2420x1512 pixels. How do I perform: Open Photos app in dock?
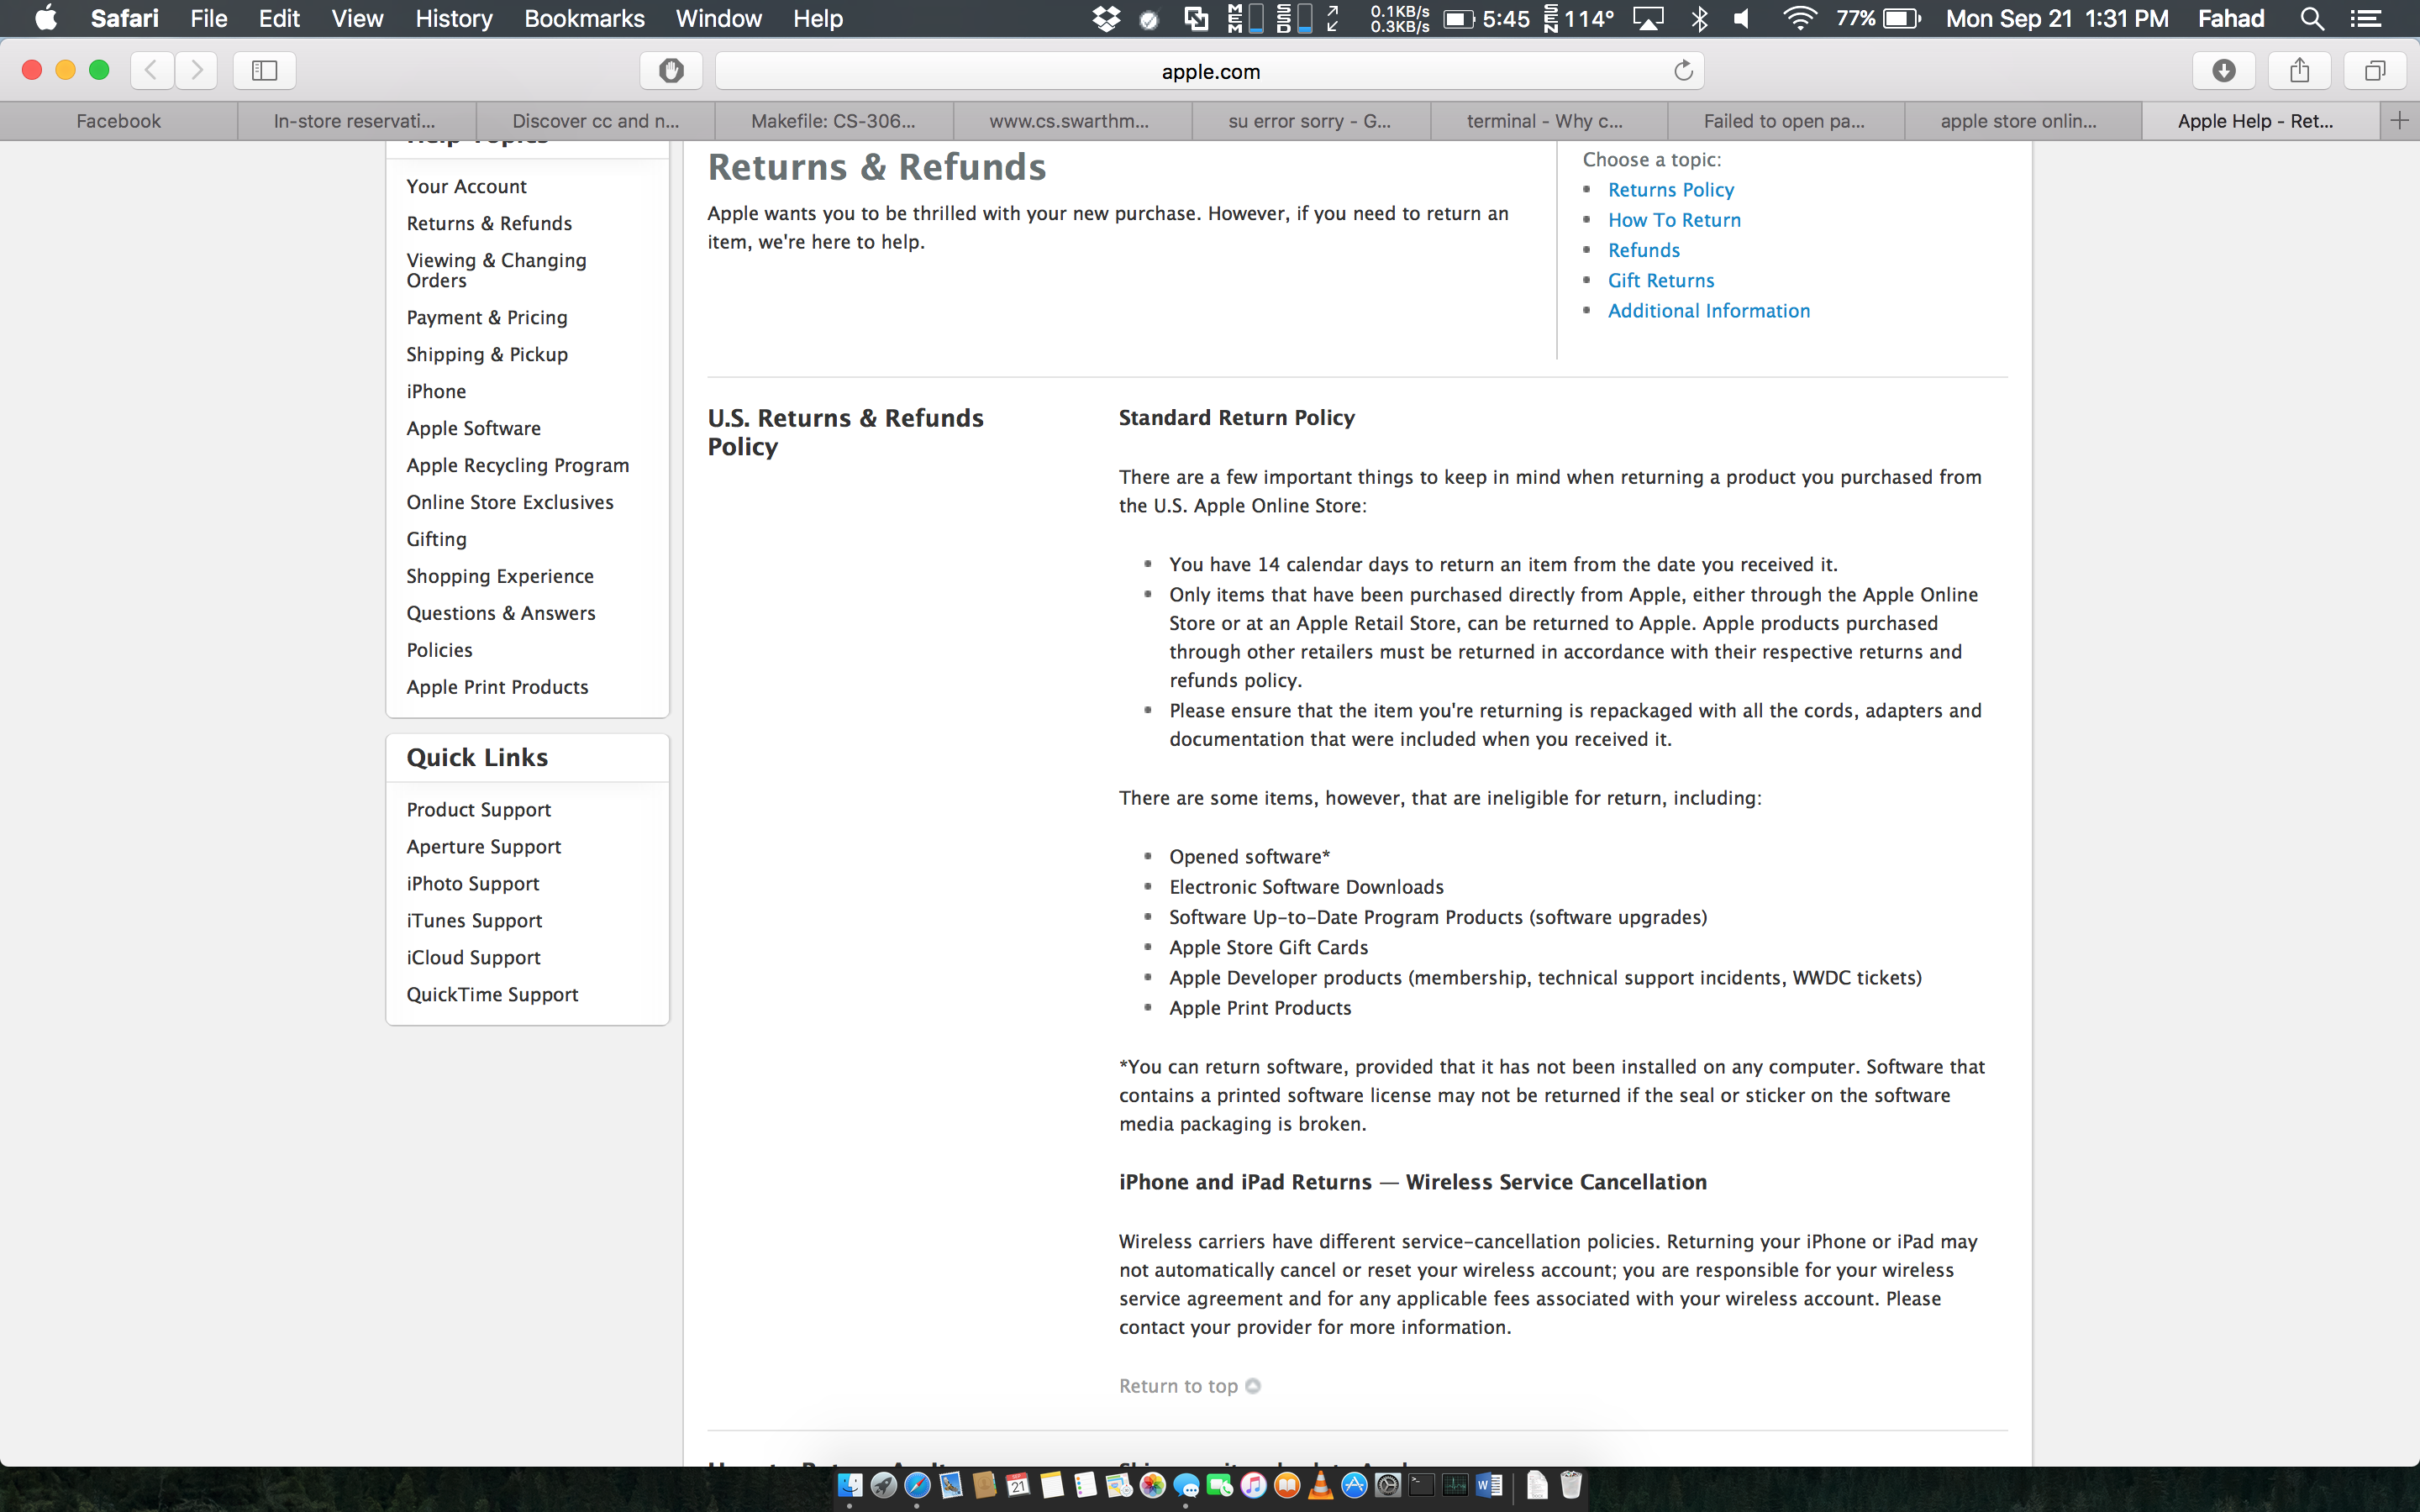pyautogui.click(x=1153, y=1485)
